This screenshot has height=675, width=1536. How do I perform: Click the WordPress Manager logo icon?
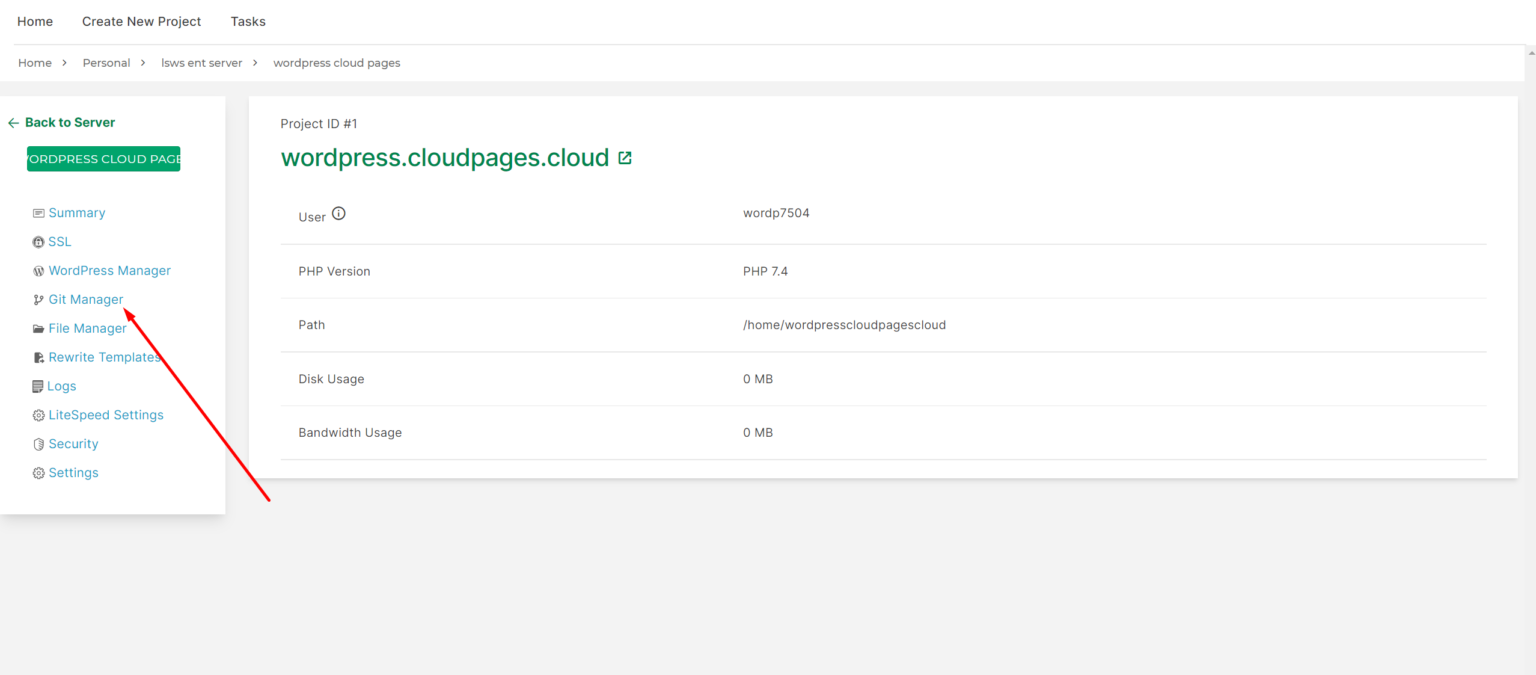click(x=37, y=270)
